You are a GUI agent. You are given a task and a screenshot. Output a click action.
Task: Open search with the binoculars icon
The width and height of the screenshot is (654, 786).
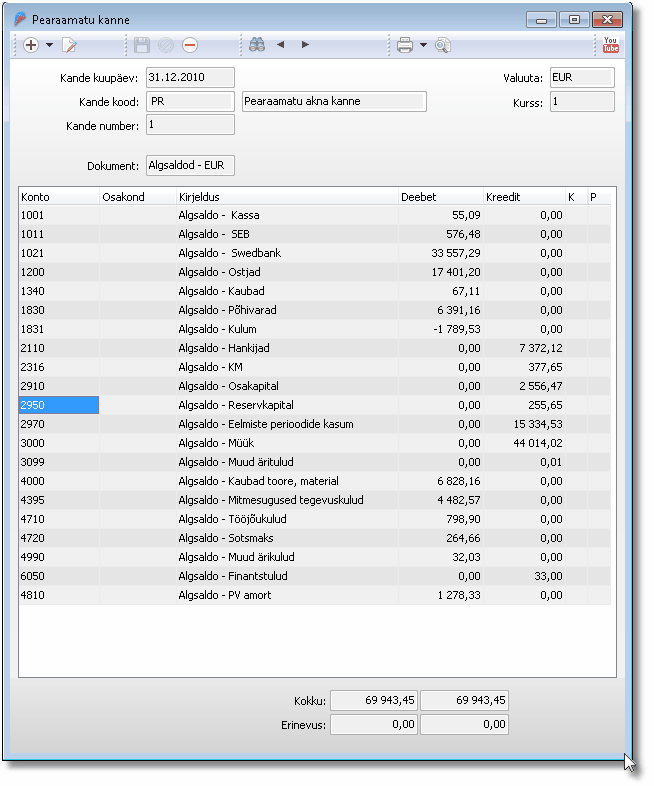tap(257, 45)
